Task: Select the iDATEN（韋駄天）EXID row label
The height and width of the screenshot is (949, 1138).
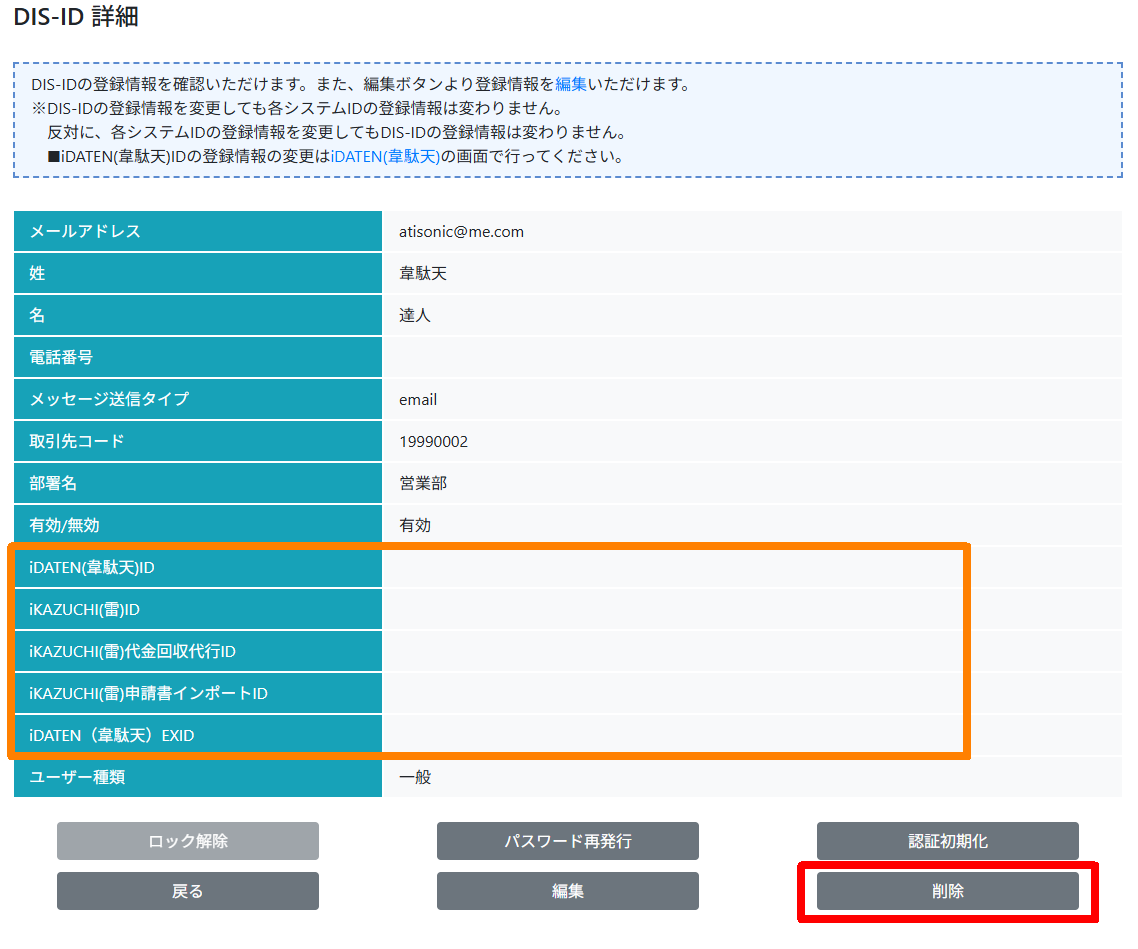Action: point(111,736)
